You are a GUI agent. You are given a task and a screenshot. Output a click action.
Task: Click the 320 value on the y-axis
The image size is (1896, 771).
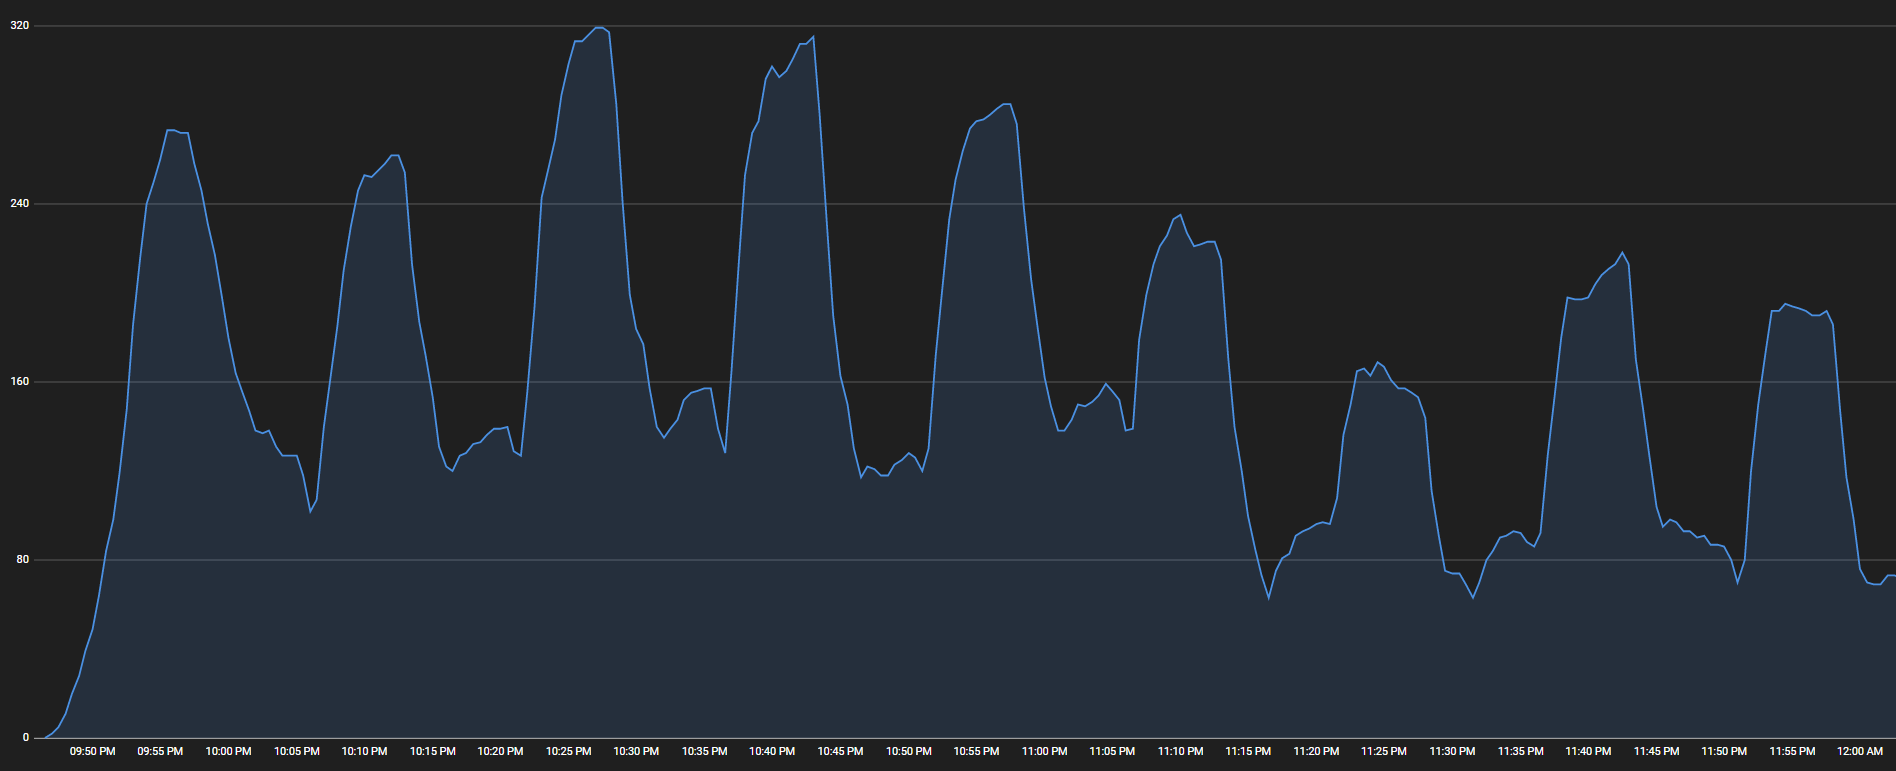[x=19, y=25]
